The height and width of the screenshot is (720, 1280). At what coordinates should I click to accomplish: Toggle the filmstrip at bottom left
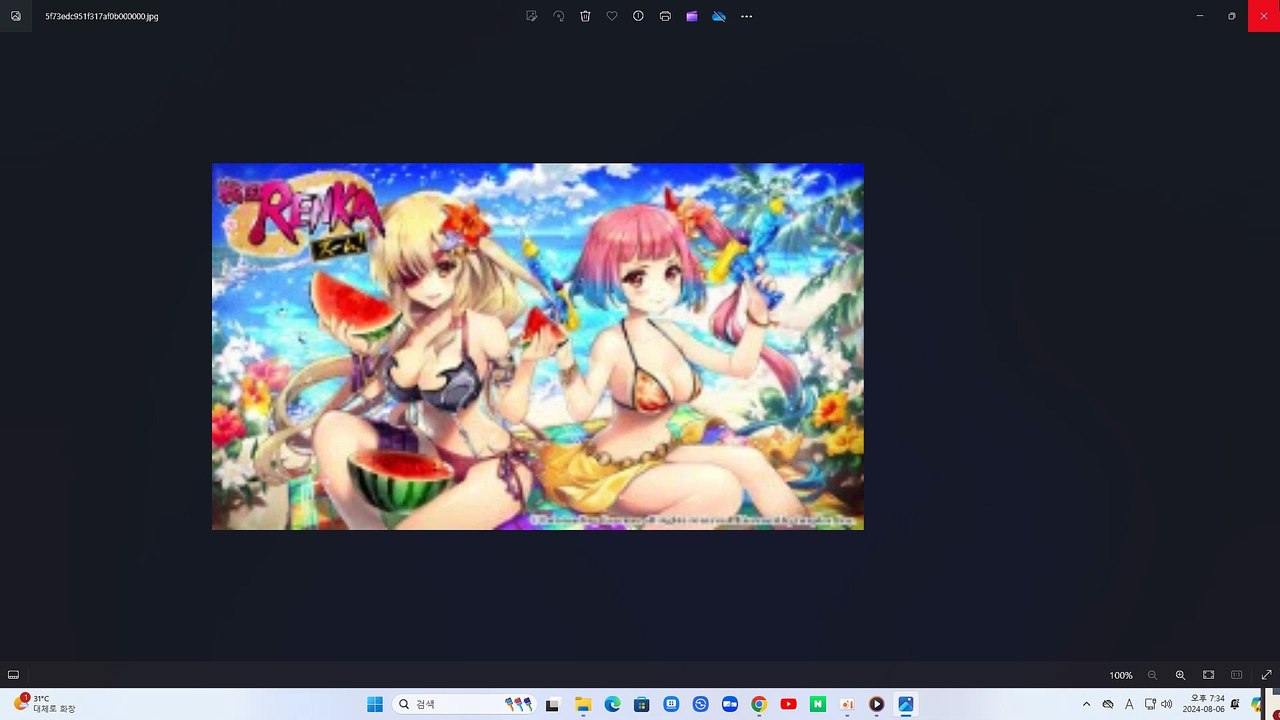pos(13,675)
